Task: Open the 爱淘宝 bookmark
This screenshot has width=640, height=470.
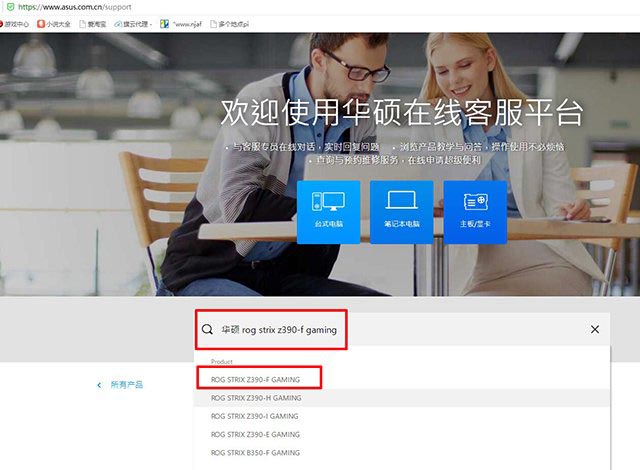Action: click(93, 24)
